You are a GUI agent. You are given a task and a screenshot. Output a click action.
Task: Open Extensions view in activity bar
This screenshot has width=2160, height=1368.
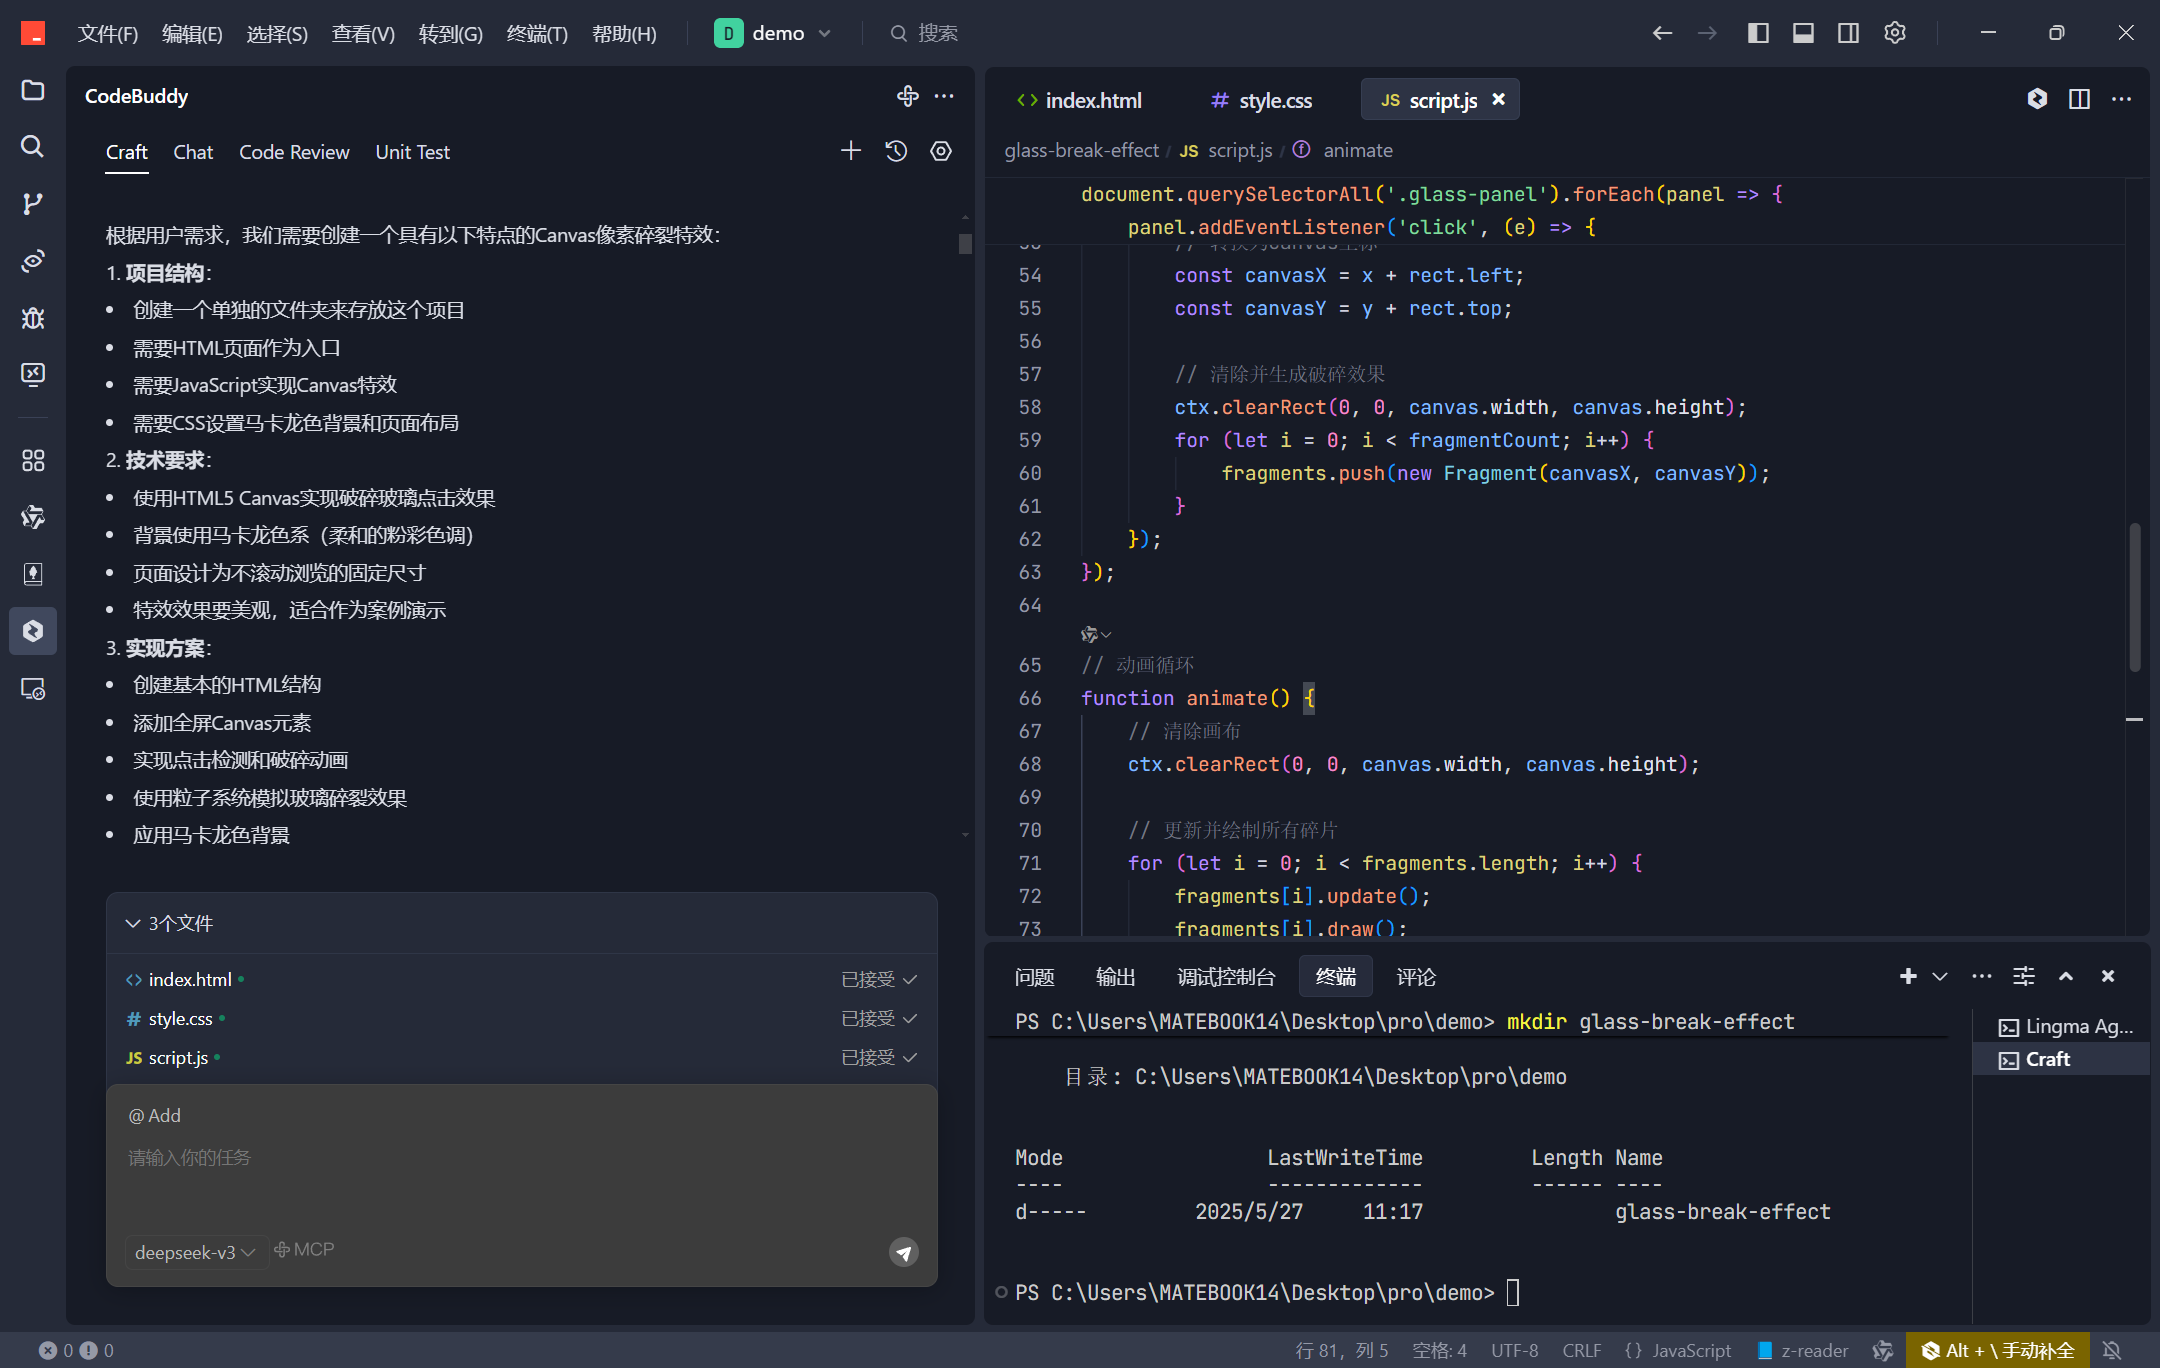33,460
